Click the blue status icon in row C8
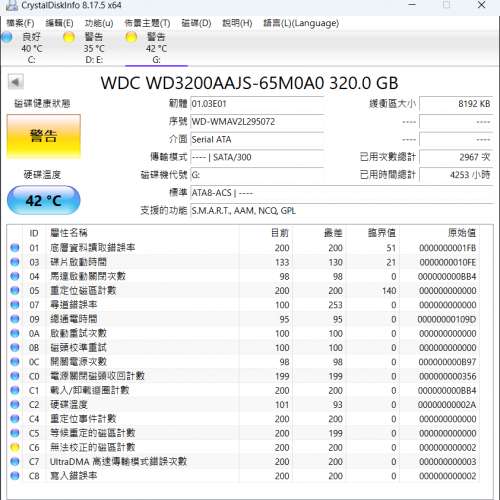Image resolution: width=500 pixels, height=500 pixels. pyautogui.click(x=15, y=476)
